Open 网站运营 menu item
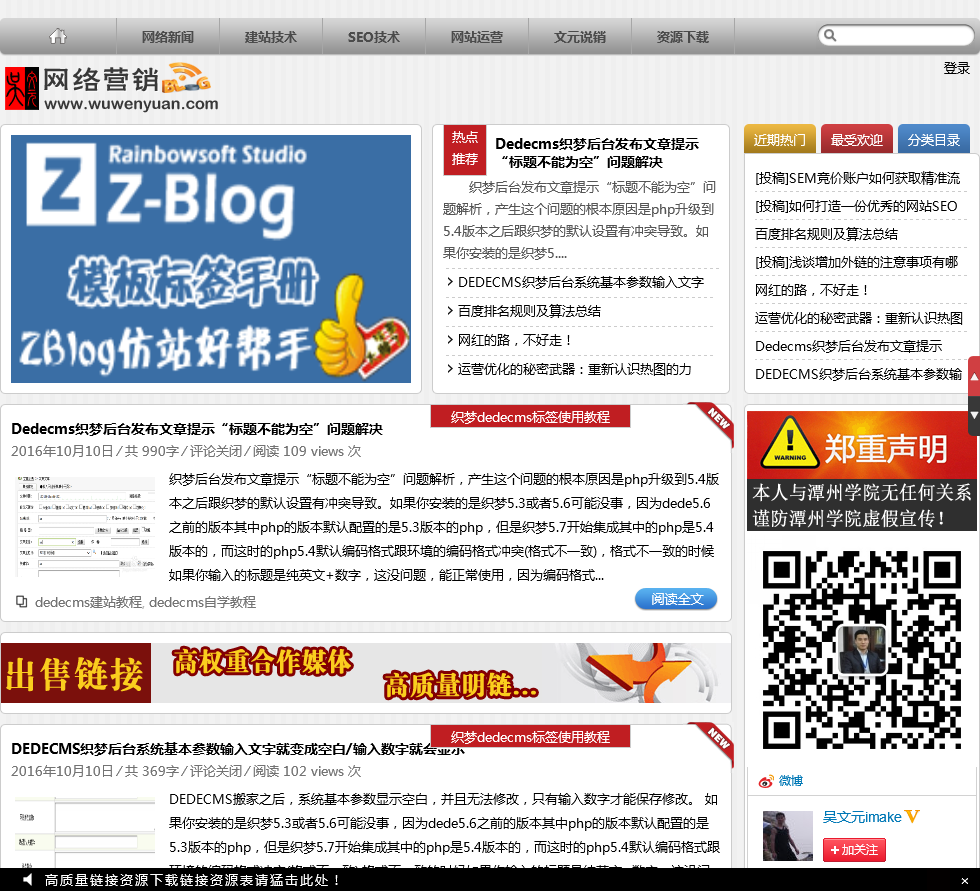 [477, 37]
